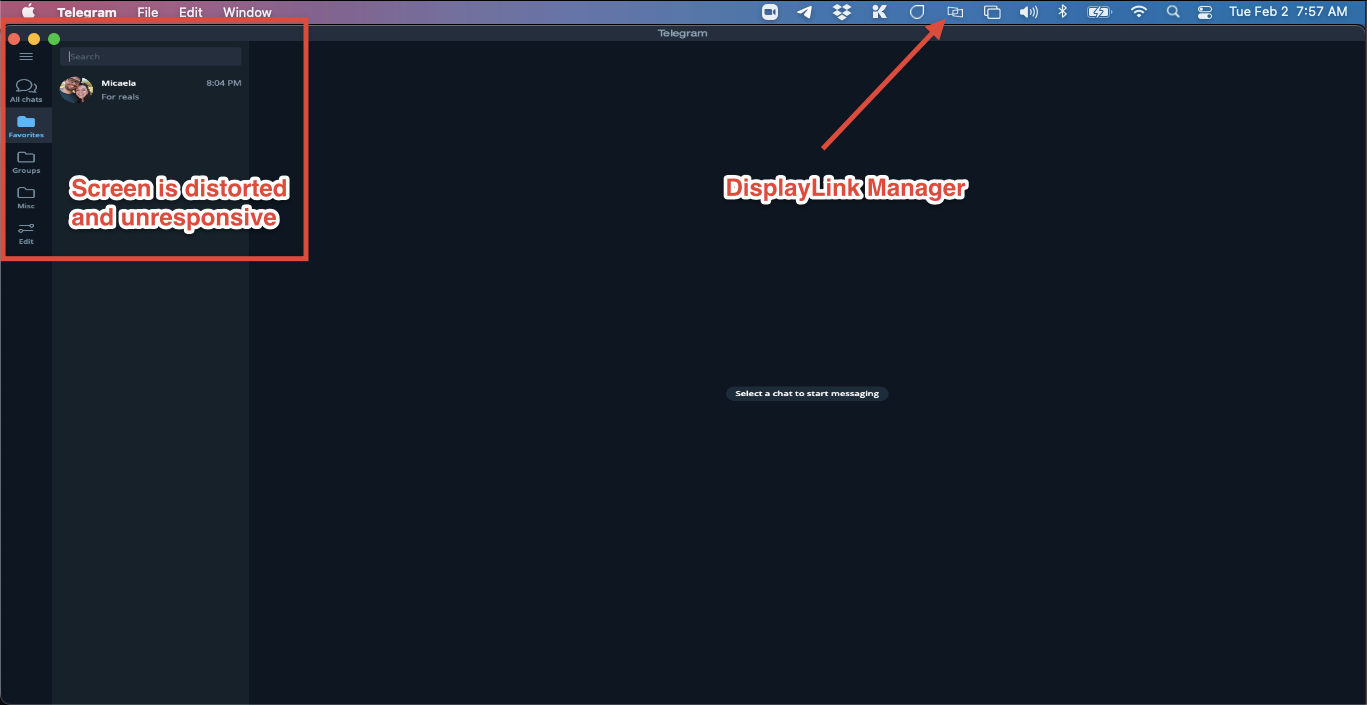The image size is (1367, 705).
Task: Check Wi-Fi status in menu bar
Action: (1138, 12)
